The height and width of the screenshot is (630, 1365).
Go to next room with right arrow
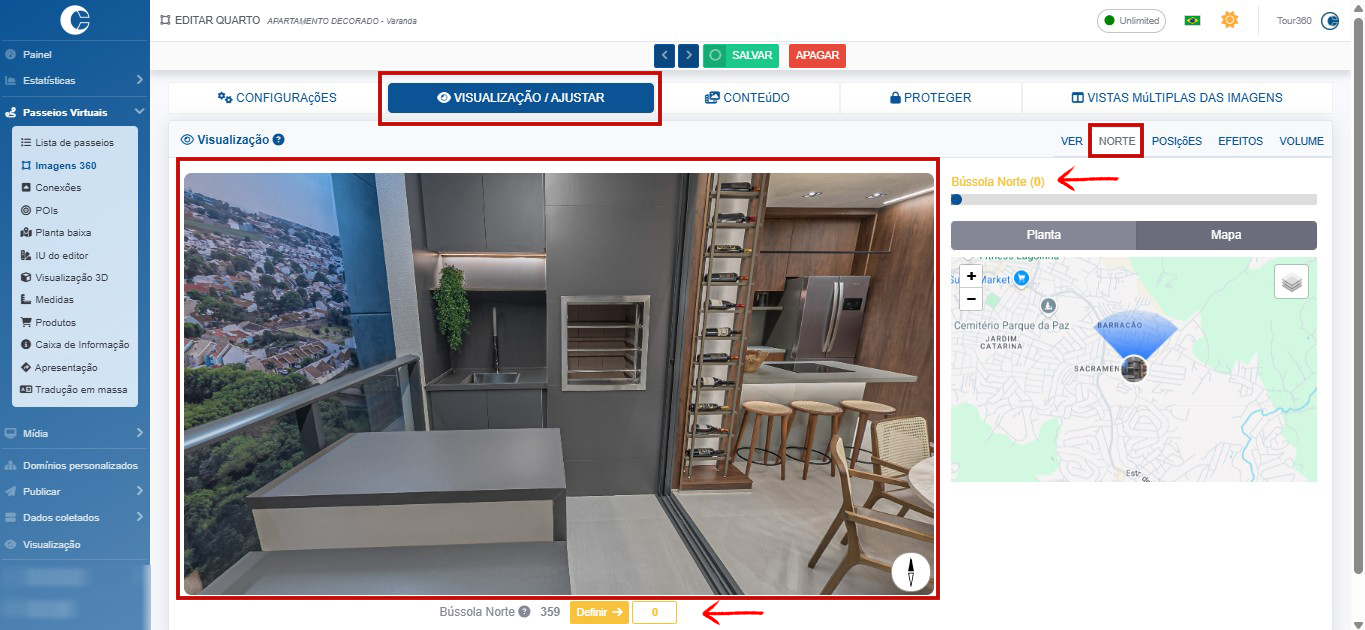click(688, 56)
